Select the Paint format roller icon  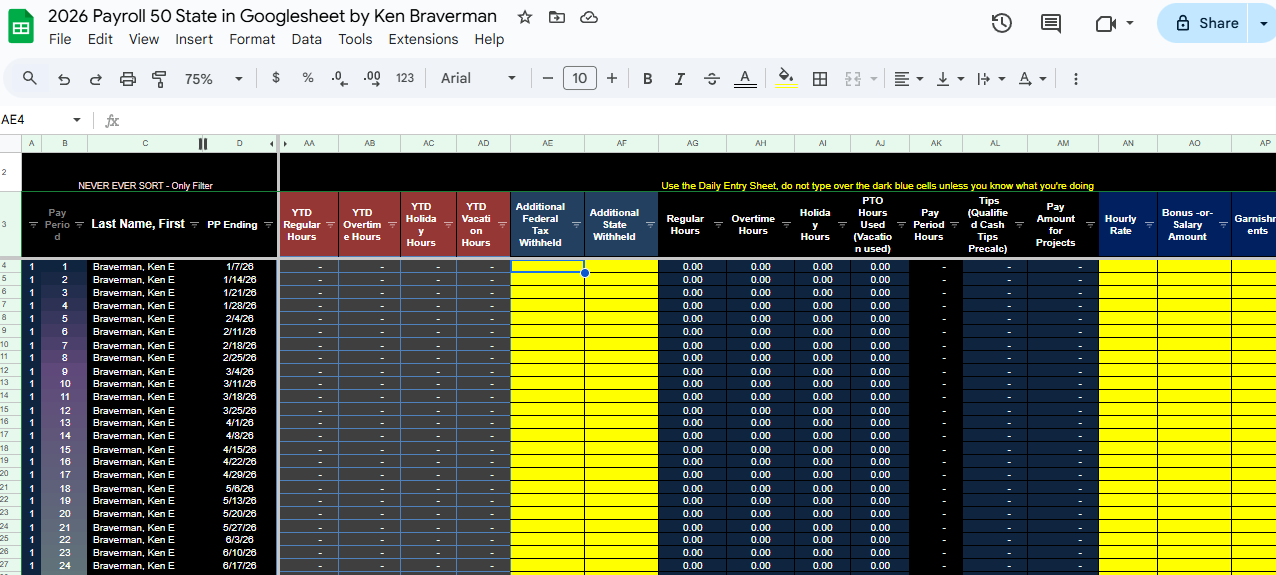[x=159, y=78]
